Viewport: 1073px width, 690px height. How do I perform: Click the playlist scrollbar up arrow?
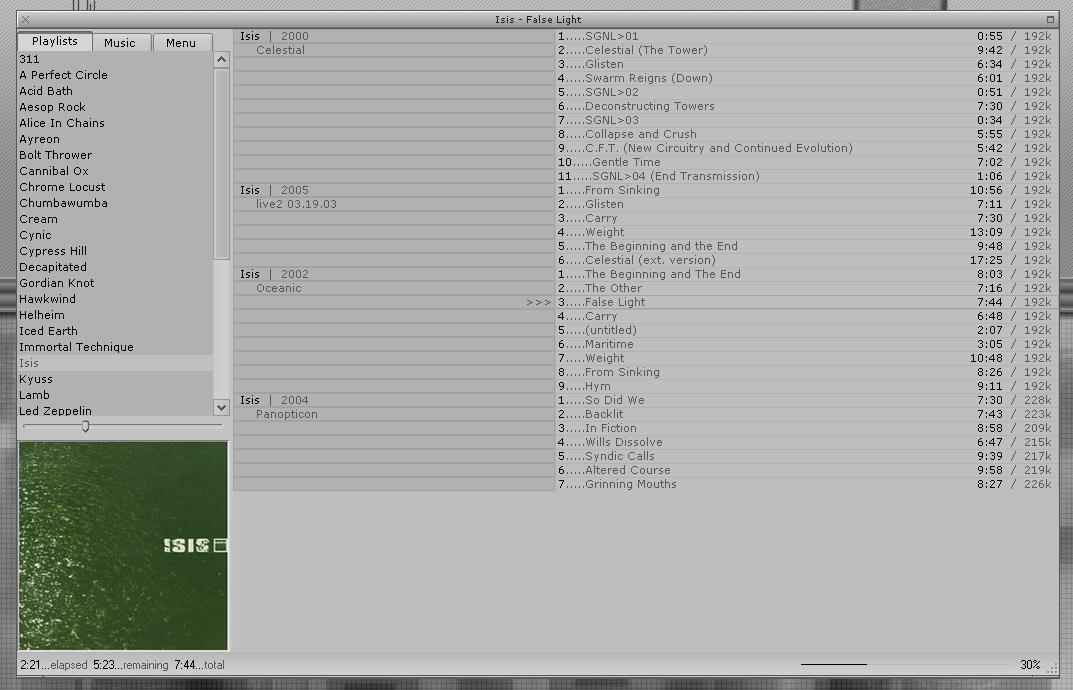tap(221, 60)
